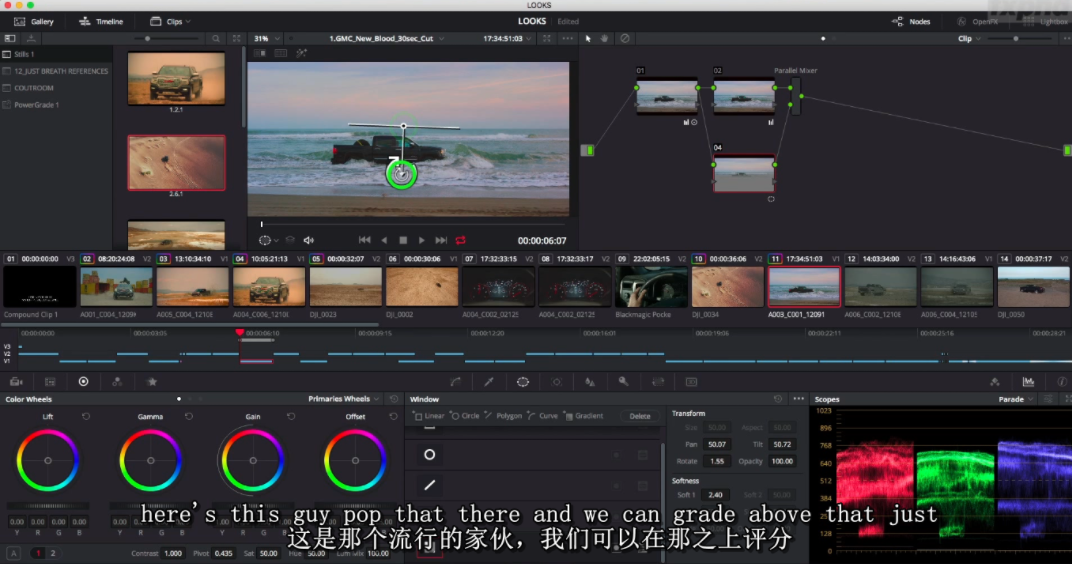Toggle loop playback in the viewer
This screenshot has height=564, width=1072.
pyautogui.click(x=461, y=240)
